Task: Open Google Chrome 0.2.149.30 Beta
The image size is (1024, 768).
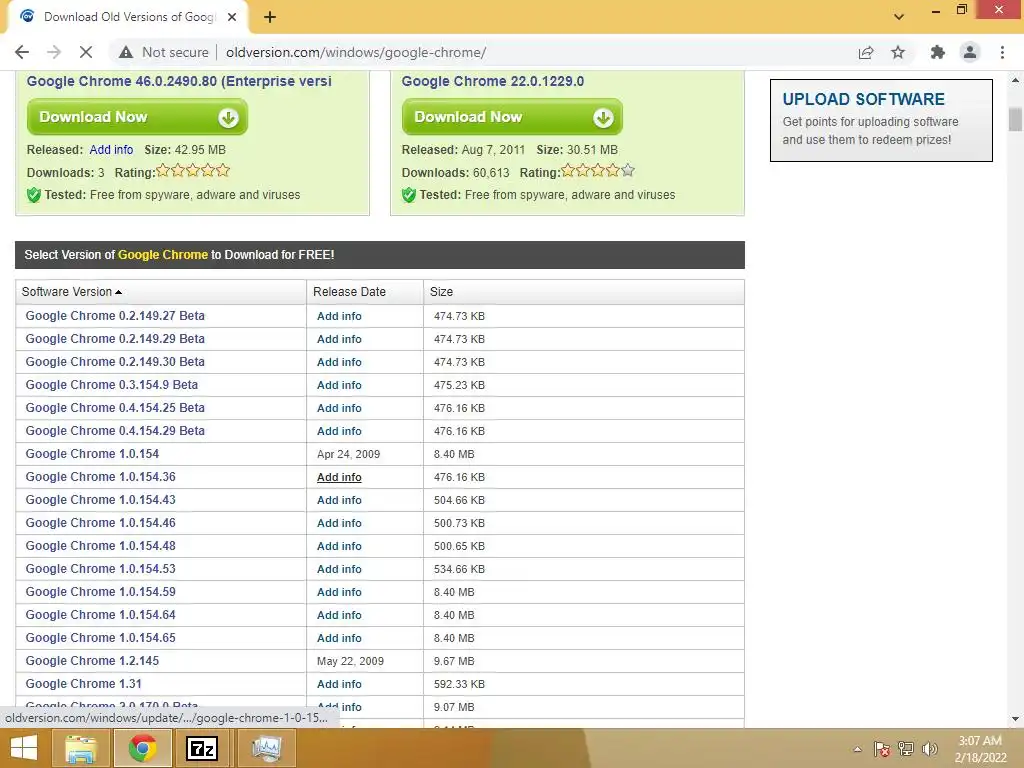Action: (x=115, y=362)
